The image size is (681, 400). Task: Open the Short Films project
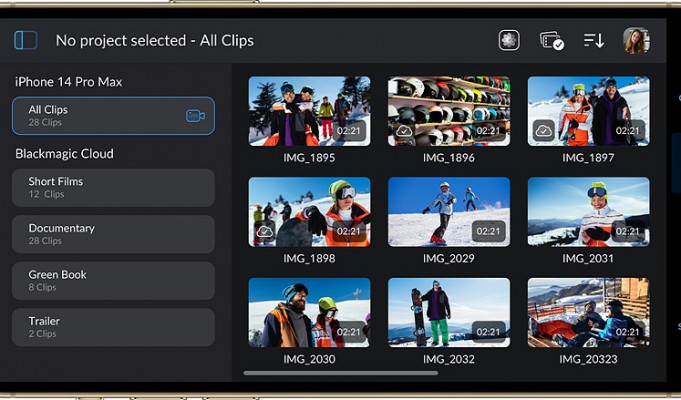click(x=113, y=188)
